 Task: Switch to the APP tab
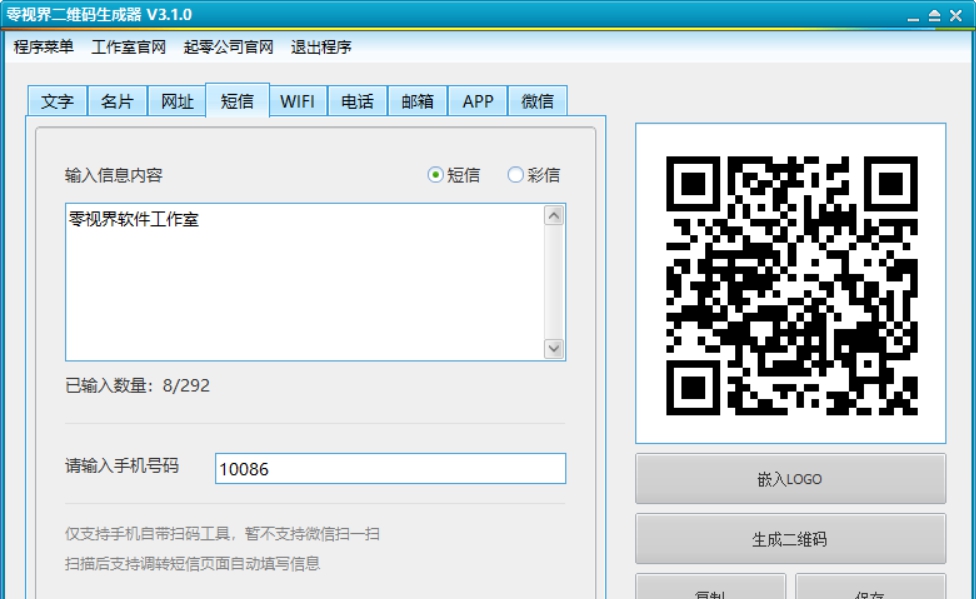[477, 101]
